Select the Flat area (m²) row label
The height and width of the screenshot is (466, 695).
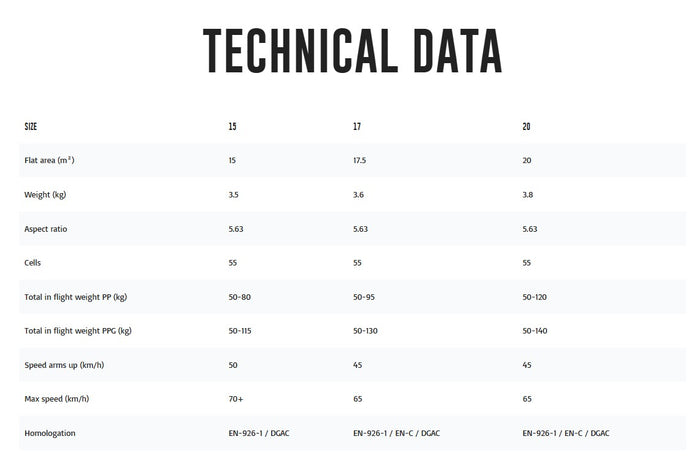[49, 161]
